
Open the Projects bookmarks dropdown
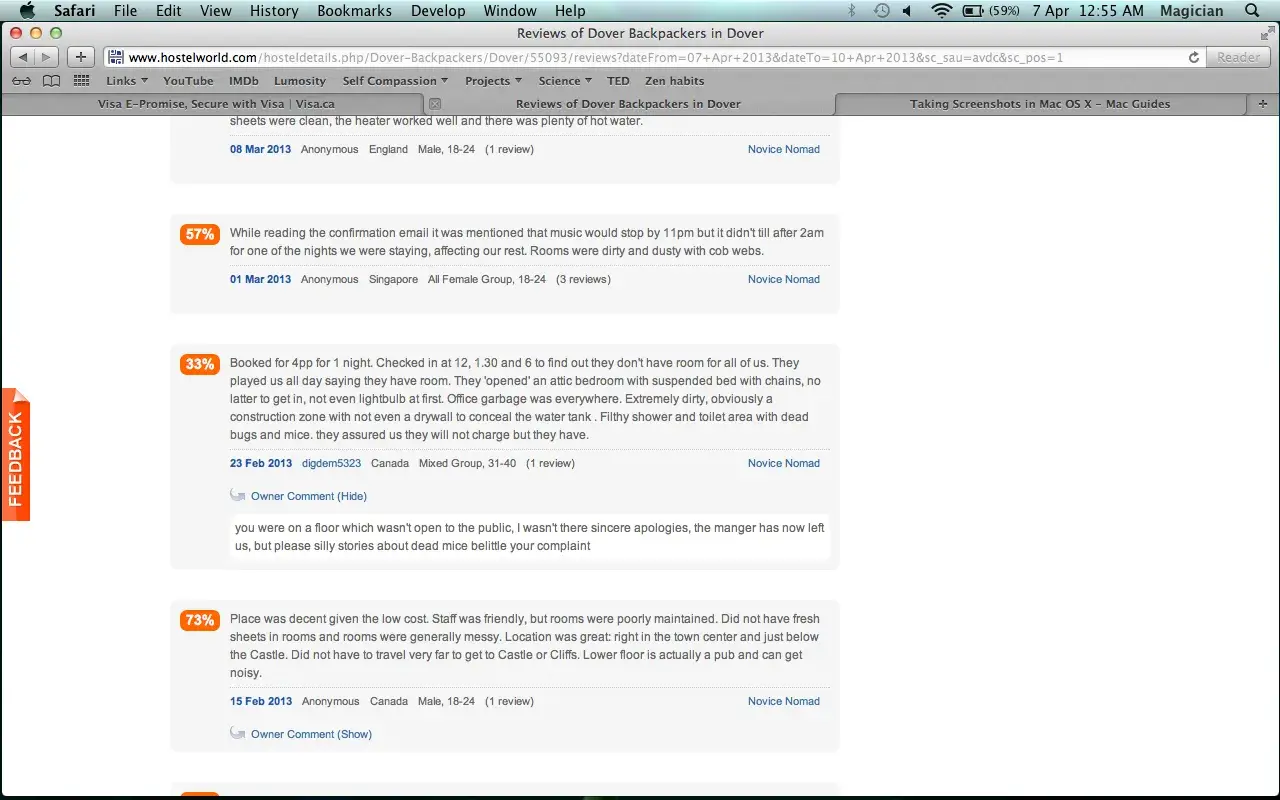(494, 81)
